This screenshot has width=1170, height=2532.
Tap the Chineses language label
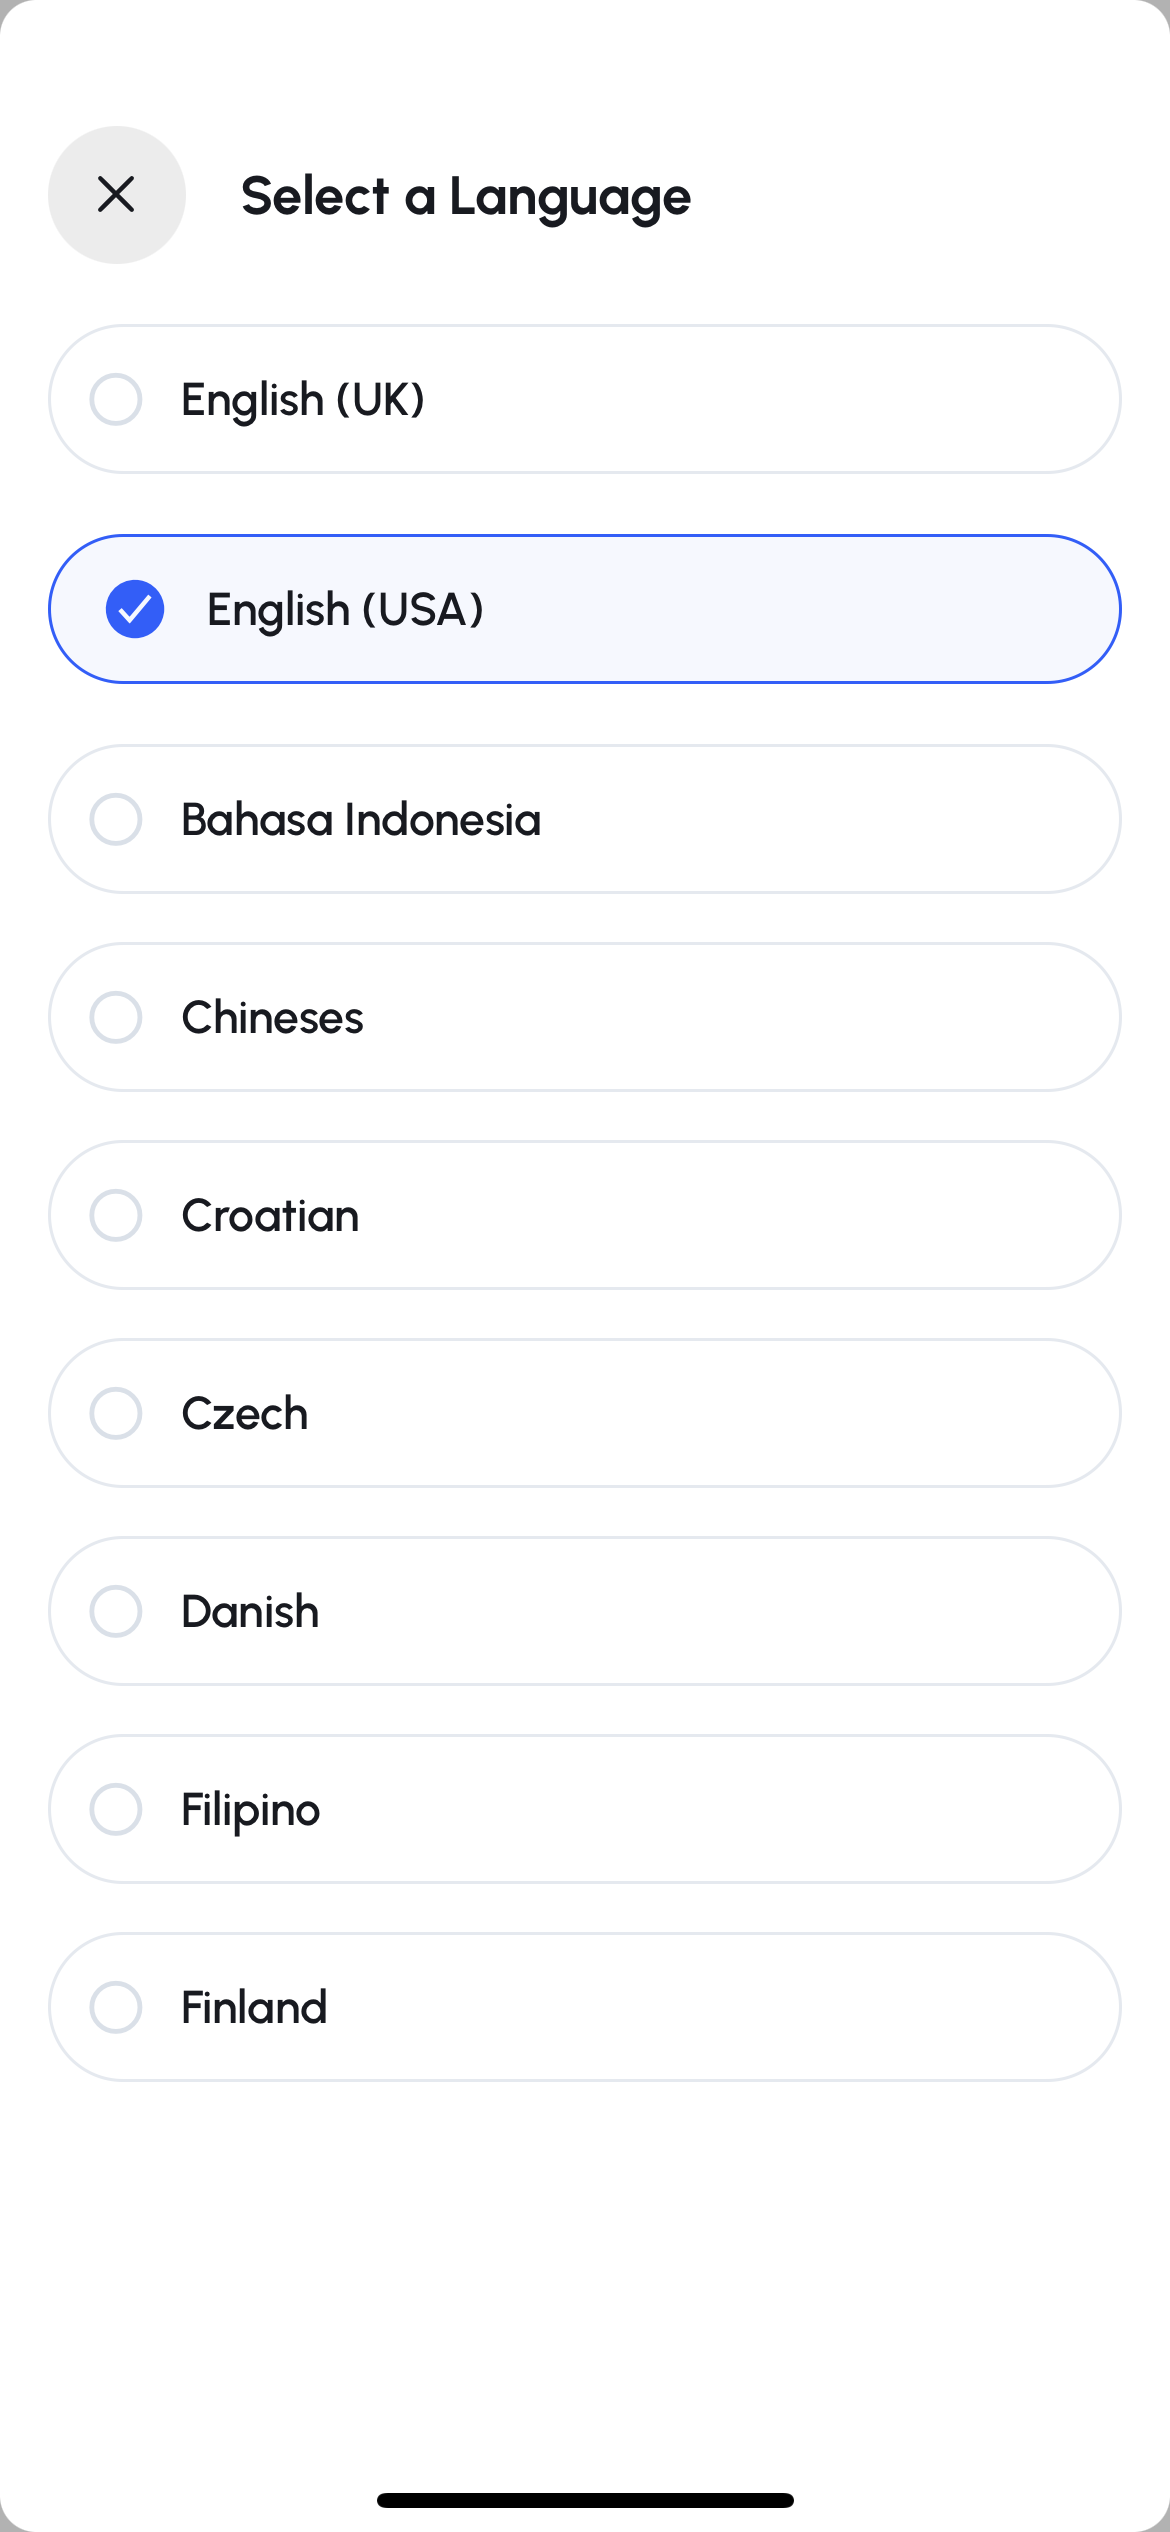[272, 1018]
